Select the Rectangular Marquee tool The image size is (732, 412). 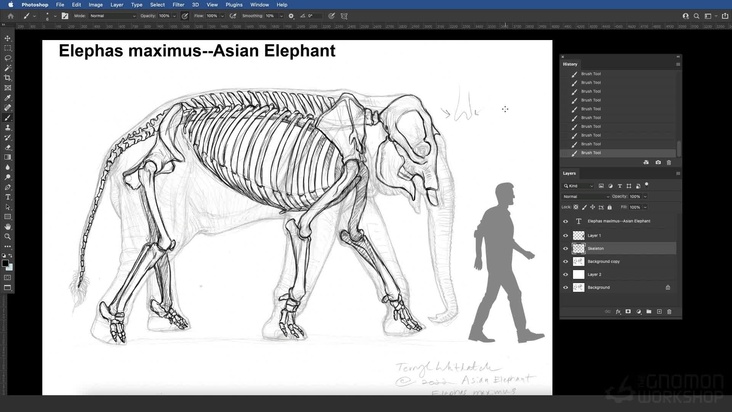[7, 48]
